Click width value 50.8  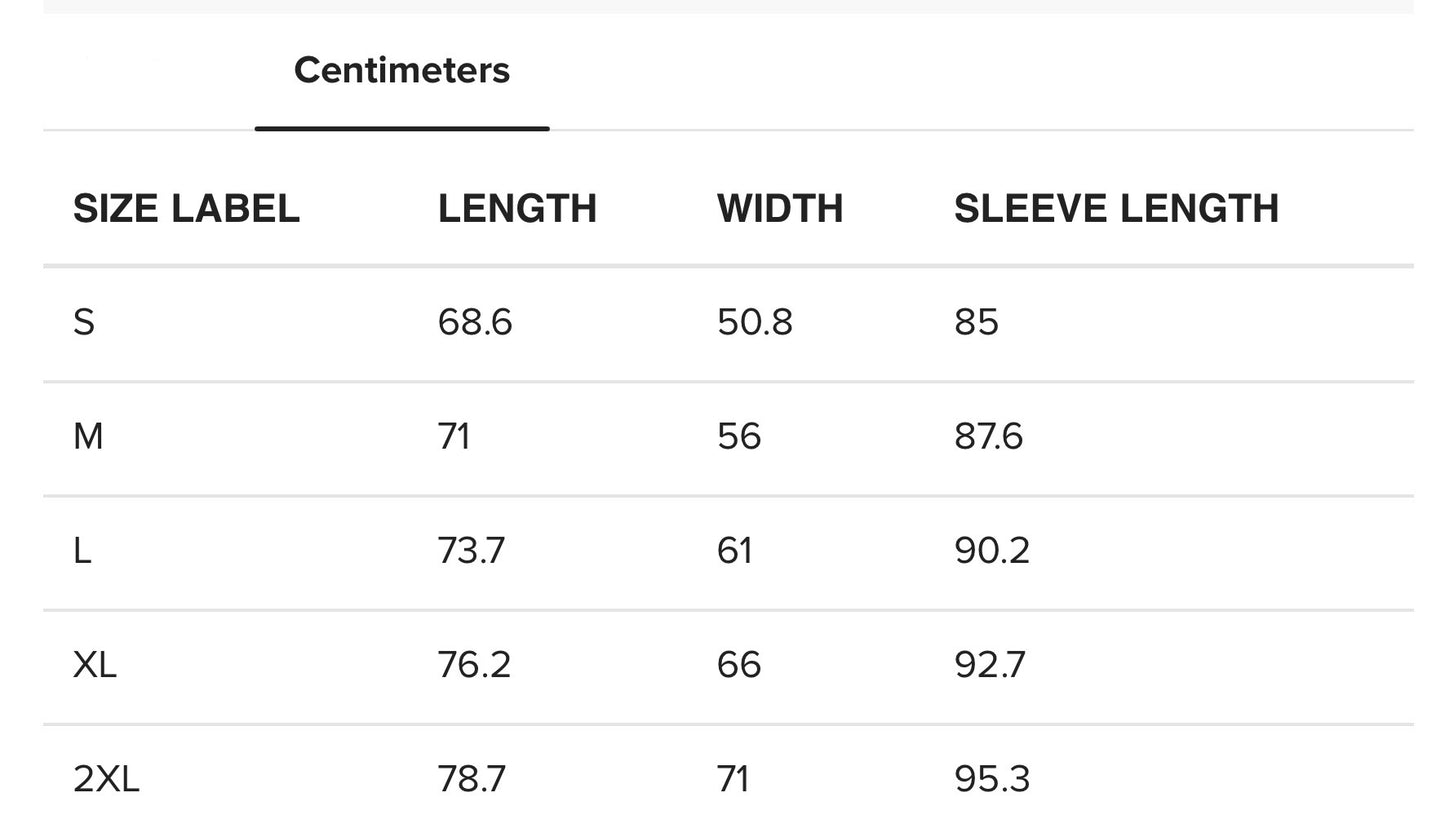[x=755, y=323]
